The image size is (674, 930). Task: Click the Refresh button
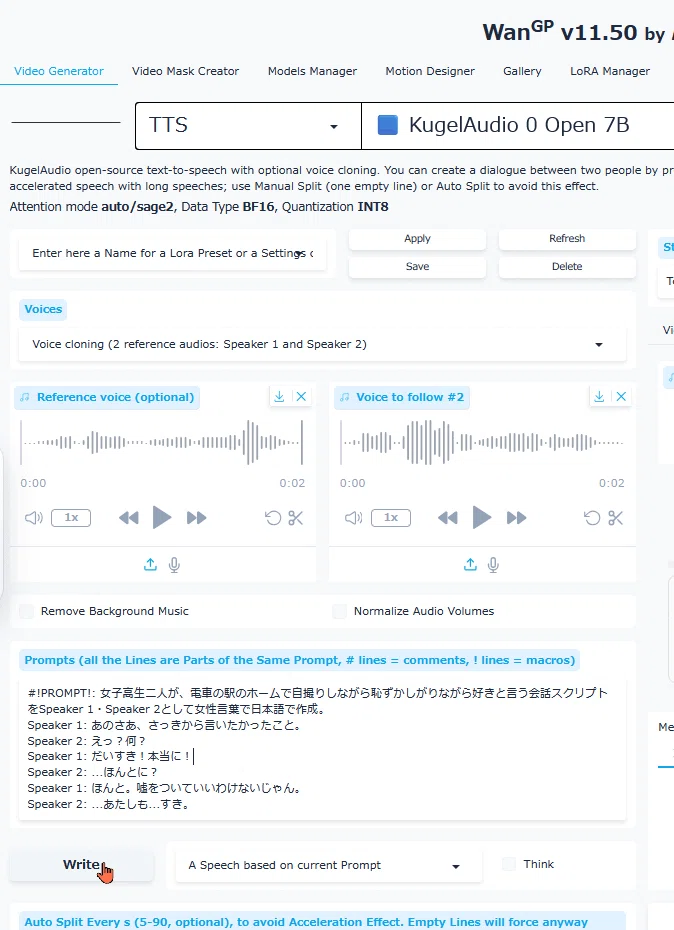pyautogui.click(x=567, y=239)
